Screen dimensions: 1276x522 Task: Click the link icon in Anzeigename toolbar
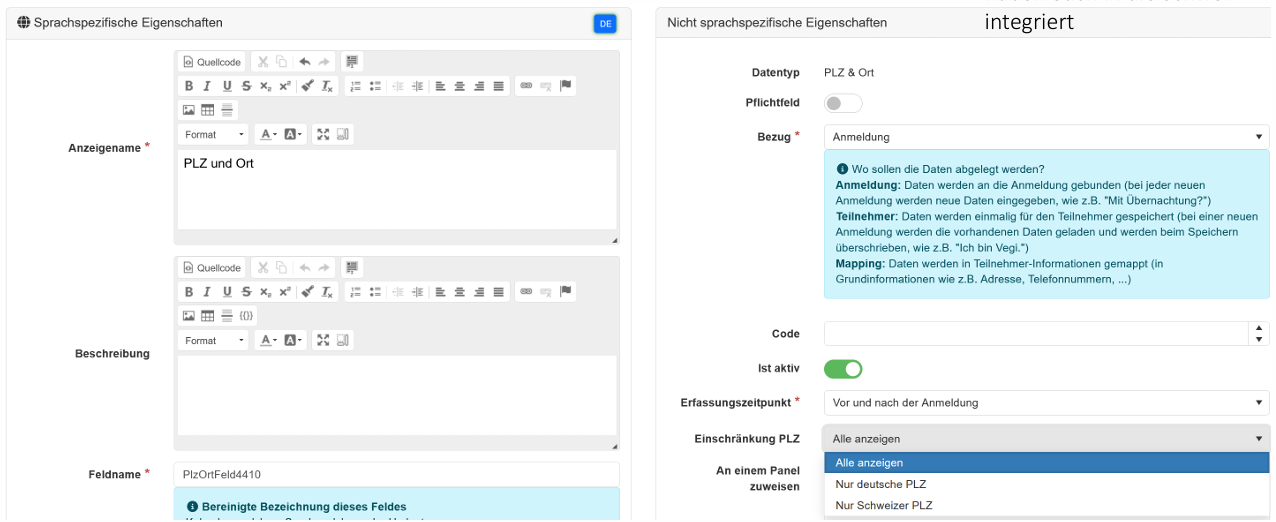pos(526,86)
